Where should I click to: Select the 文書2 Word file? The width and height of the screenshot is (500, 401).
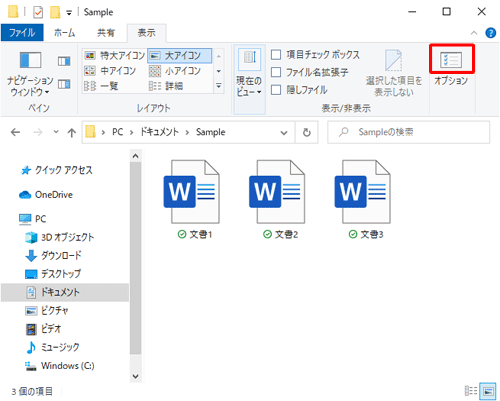pyautogui.click(x=277, y=200)
